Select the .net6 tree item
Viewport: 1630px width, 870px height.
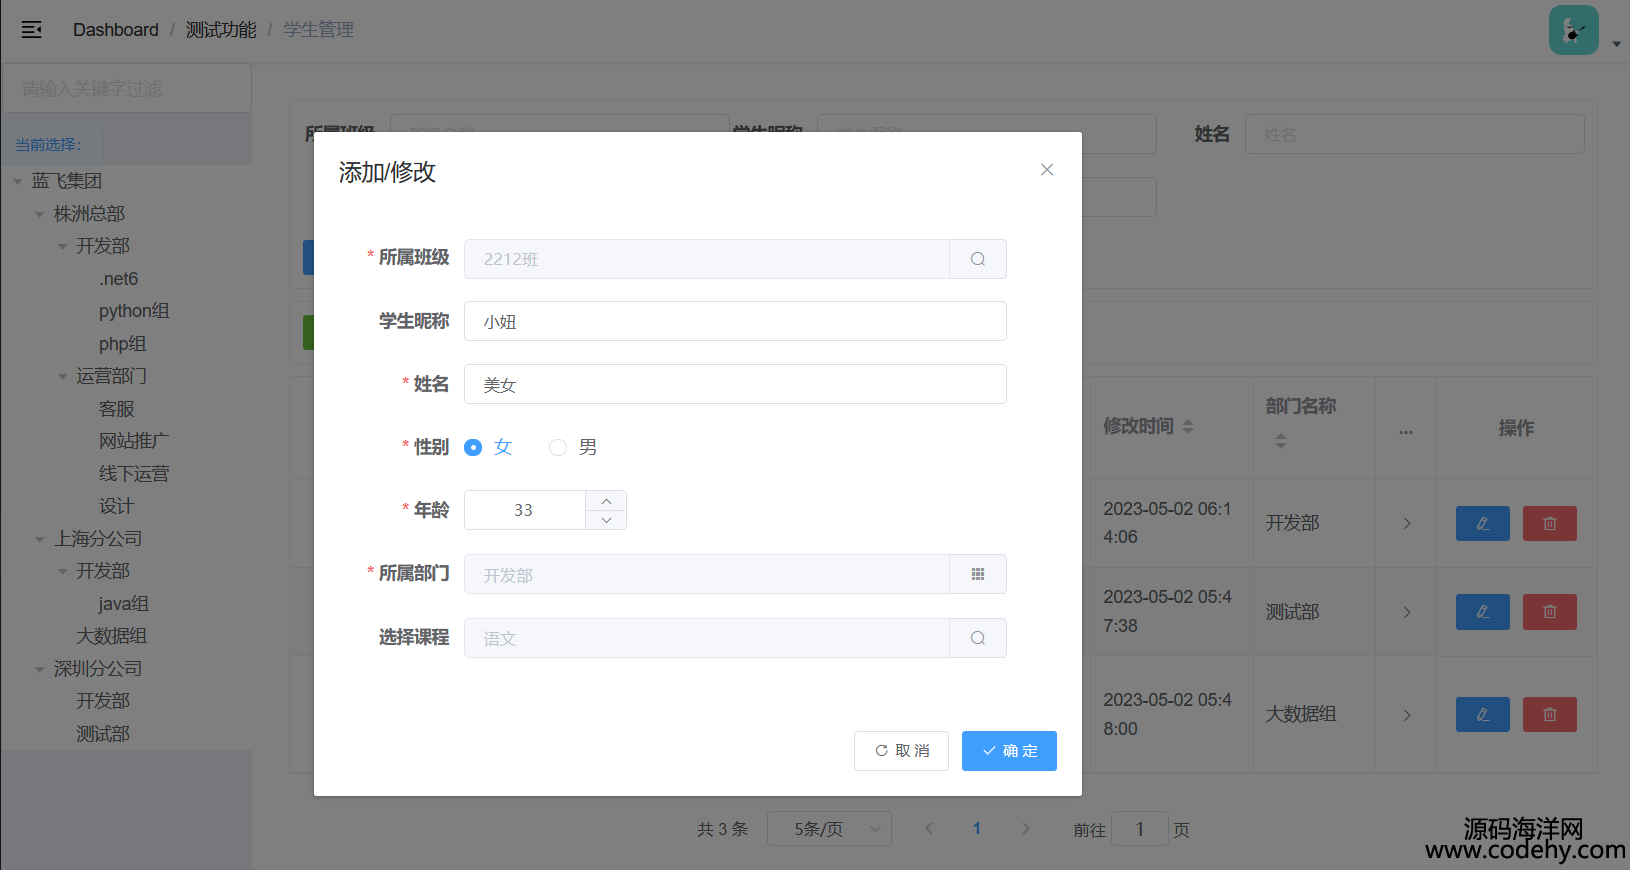click(x=119, y=279)
